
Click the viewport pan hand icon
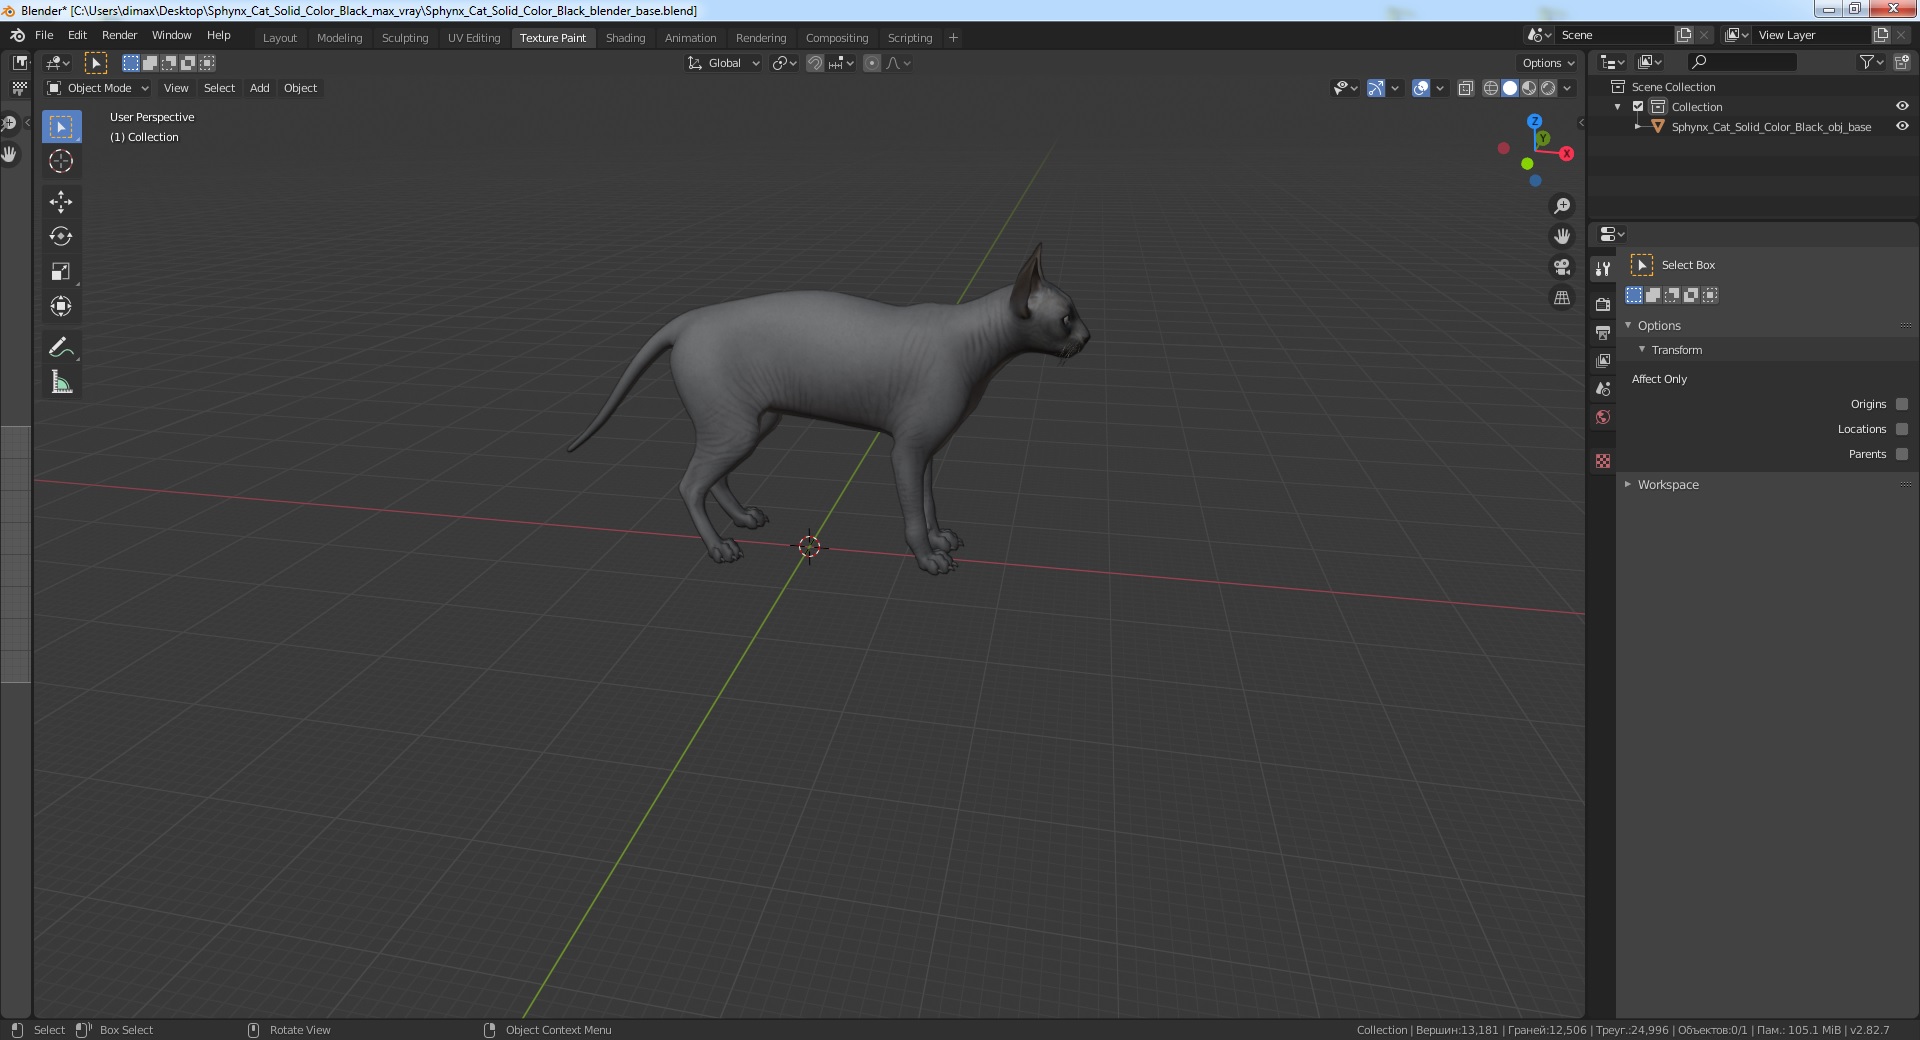coord(1562,237)
